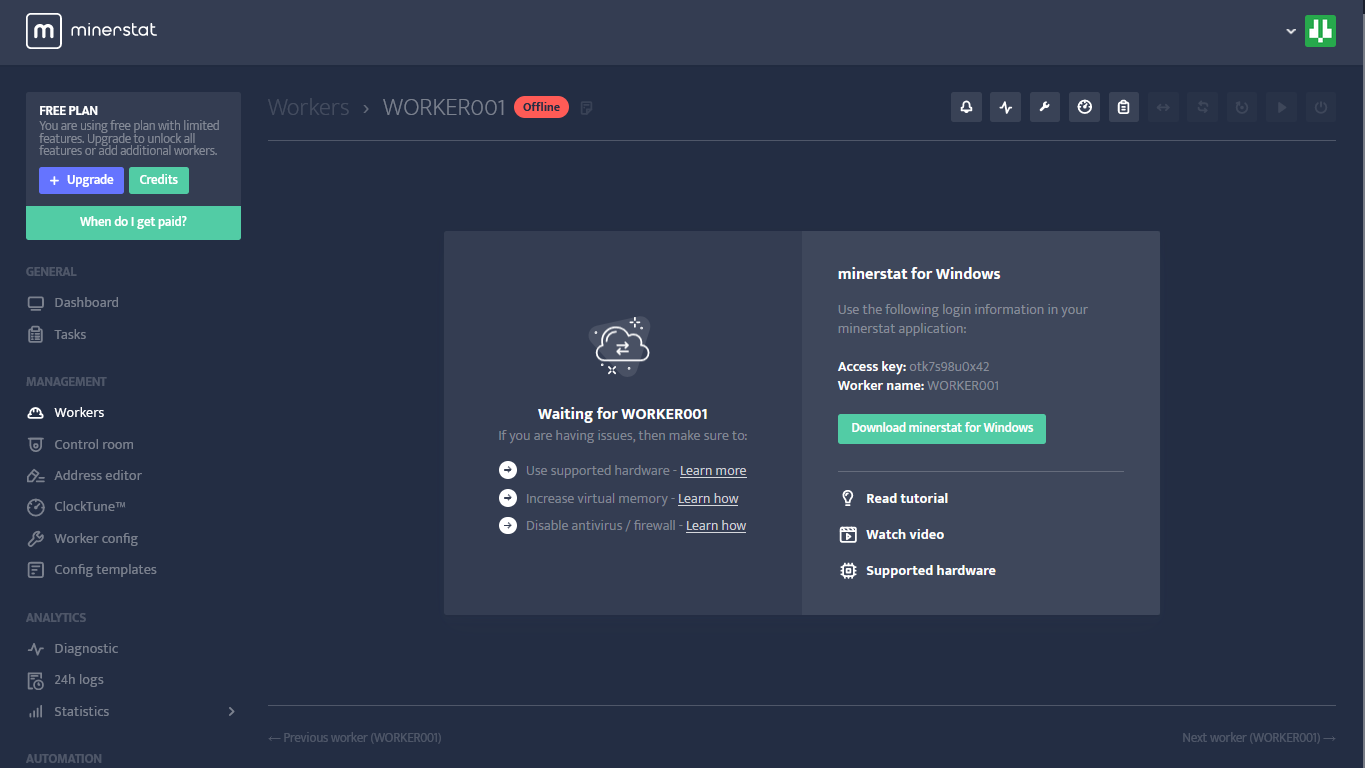Select Worker config in the sidebar
The image size is (1365, 768).
96,539
